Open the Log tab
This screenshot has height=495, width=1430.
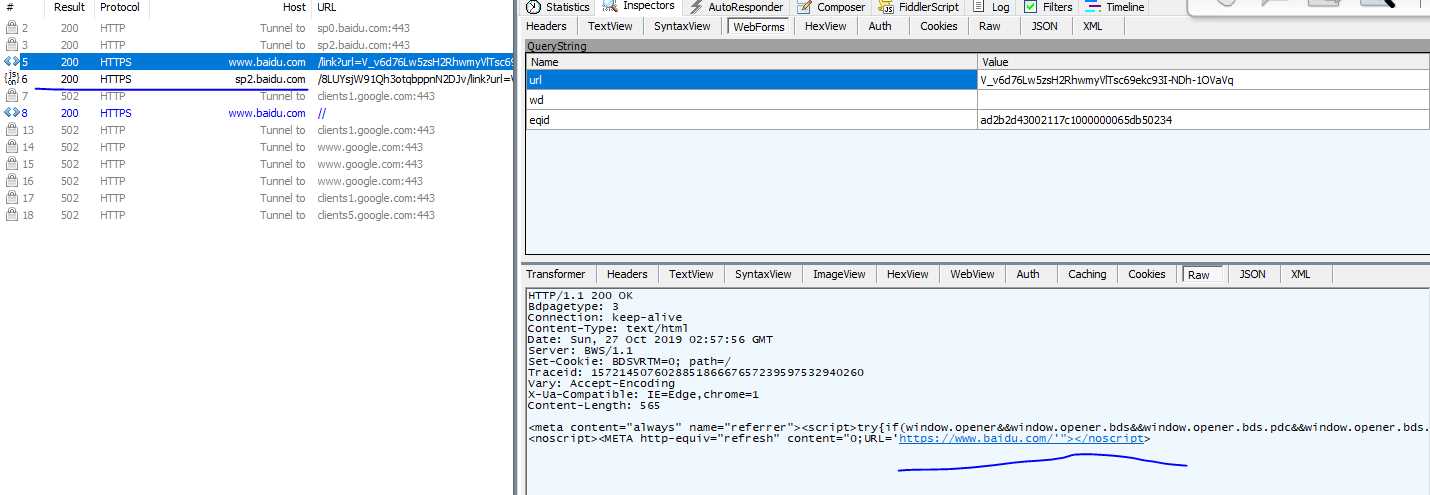coord(991,7)
